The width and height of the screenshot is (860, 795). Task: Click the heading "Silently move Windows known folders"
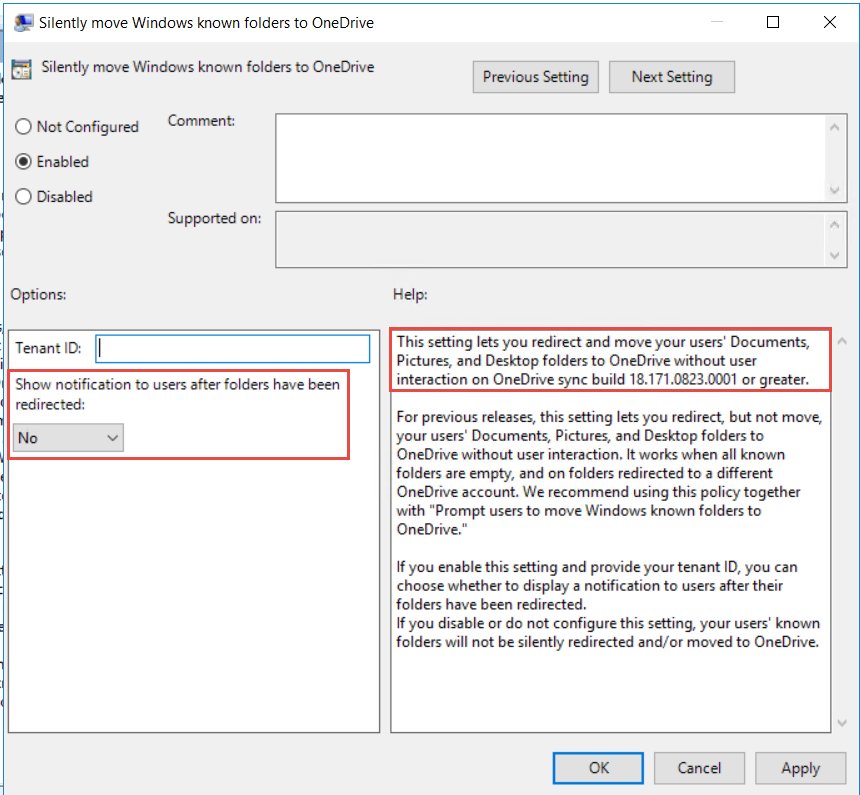(208, 67)
